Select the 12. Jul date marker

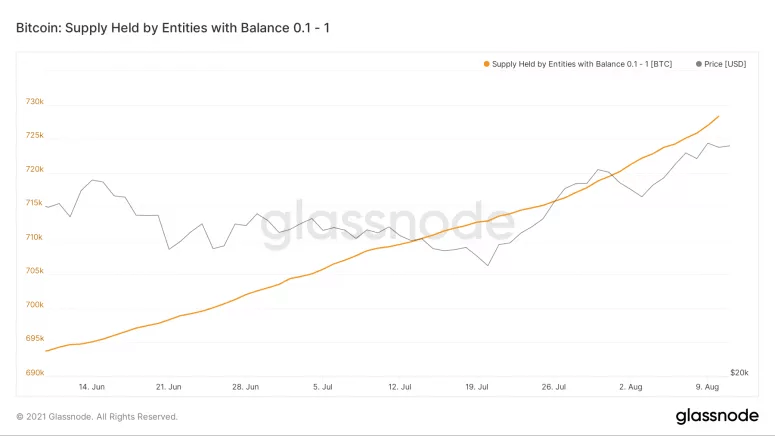(x=401, y=386)
